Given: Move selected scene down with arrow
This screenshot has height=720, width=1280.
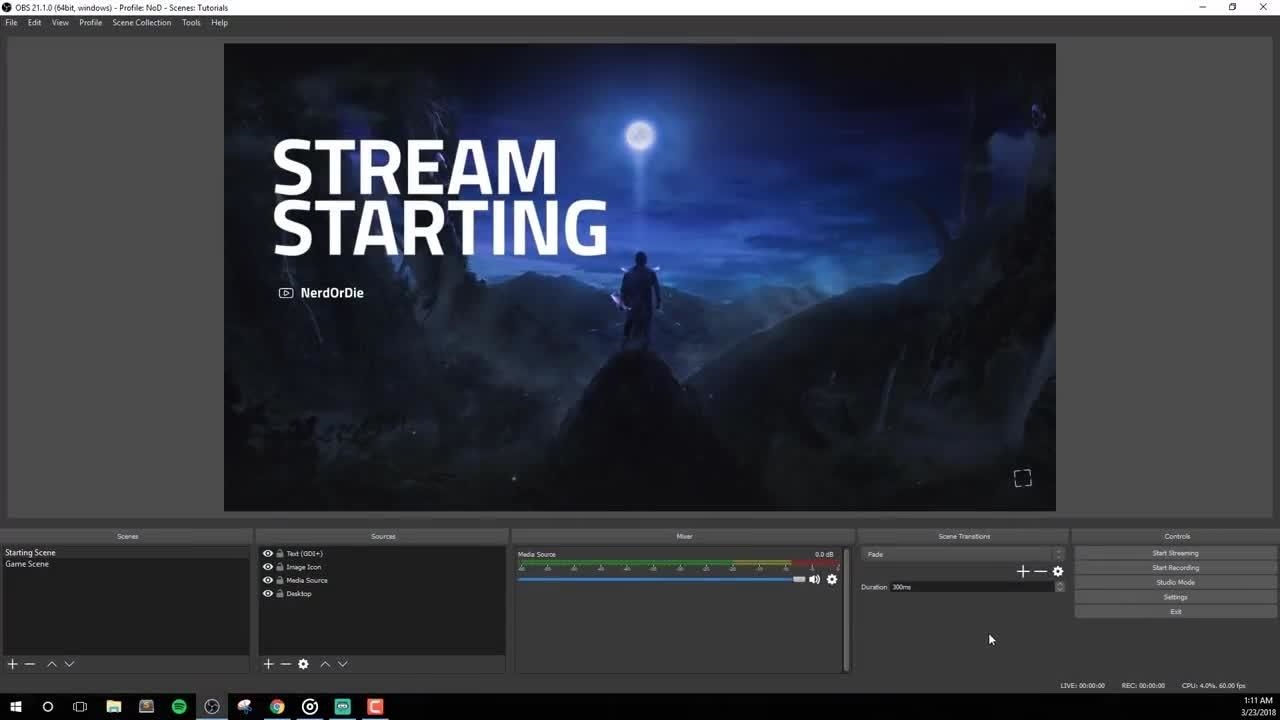Looking at the screenshot, I should pyautogui.click(x=69, y=664).
